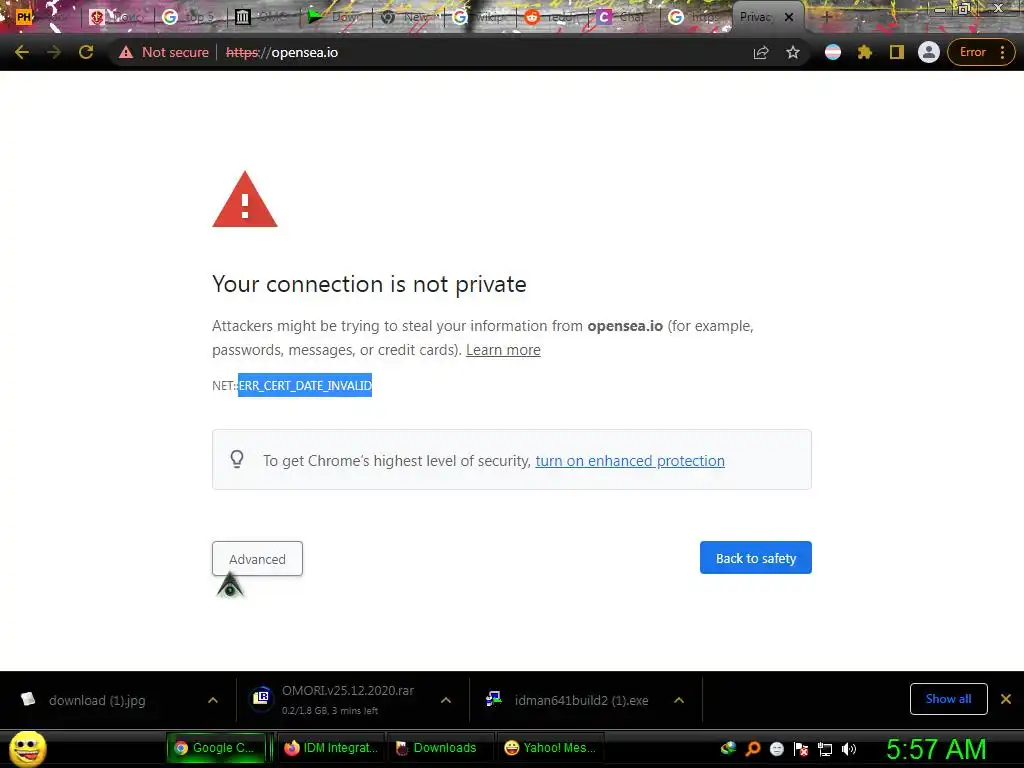1024x768 pixels.
Task: Click the network connection tray icon
Action: [x=825, y=749]
